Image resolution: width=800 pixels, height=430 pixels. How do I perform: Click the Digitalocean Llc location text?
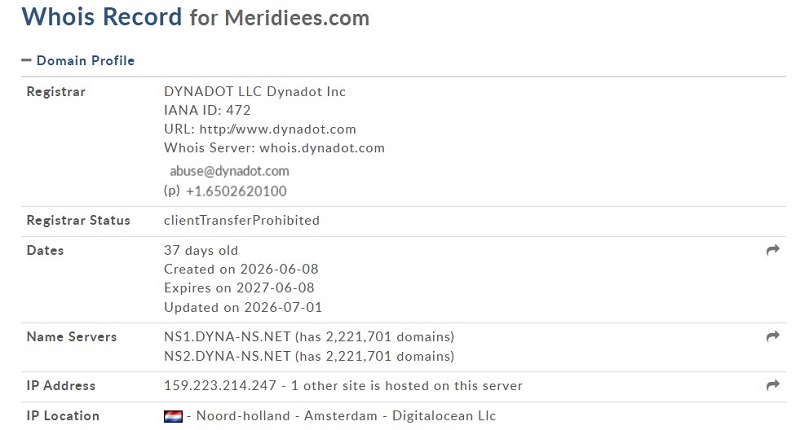coord(444,416)
